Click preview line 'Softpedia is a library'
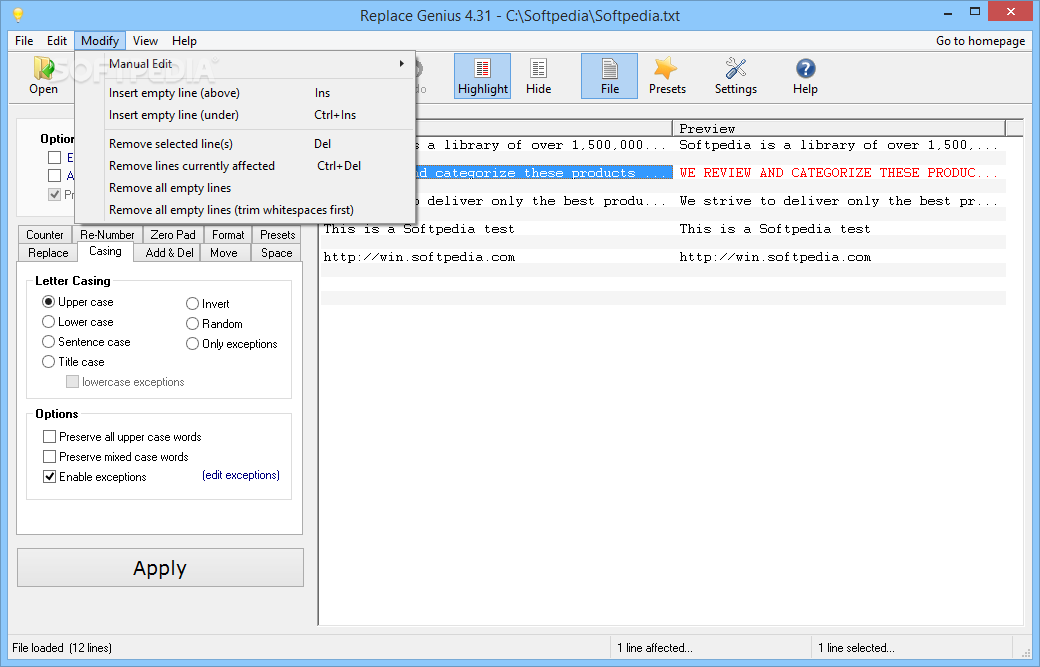The width and height of the screenshot is (1040, 667). click(x=840, y=145)
